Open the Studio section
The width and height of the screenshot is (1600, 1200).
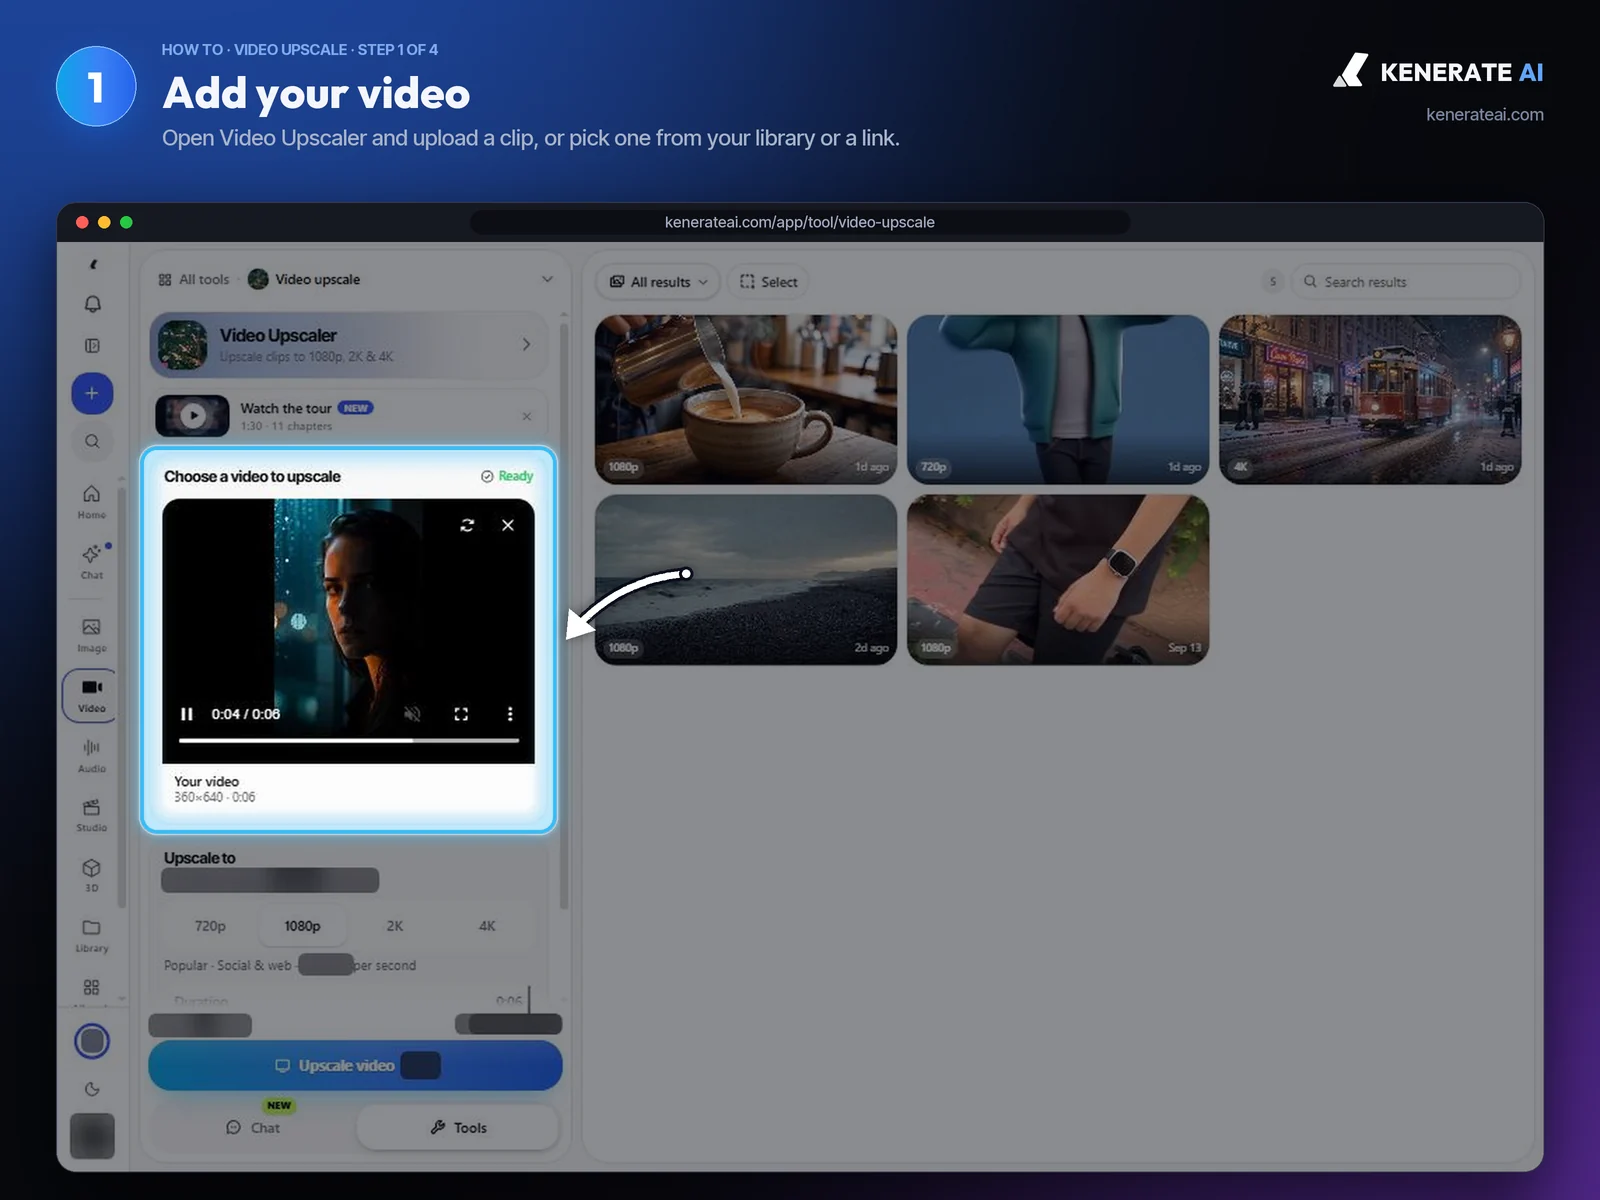coord(92,815)
